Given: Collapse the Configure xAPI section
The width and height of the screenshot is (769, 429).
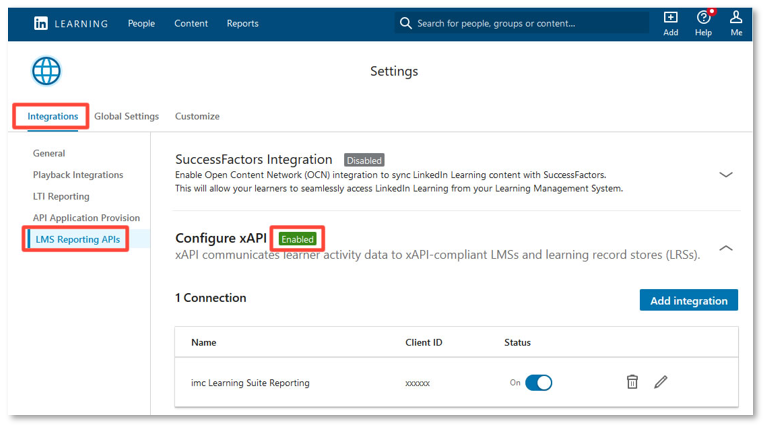Looking at the screenshot, I should 726,248.
